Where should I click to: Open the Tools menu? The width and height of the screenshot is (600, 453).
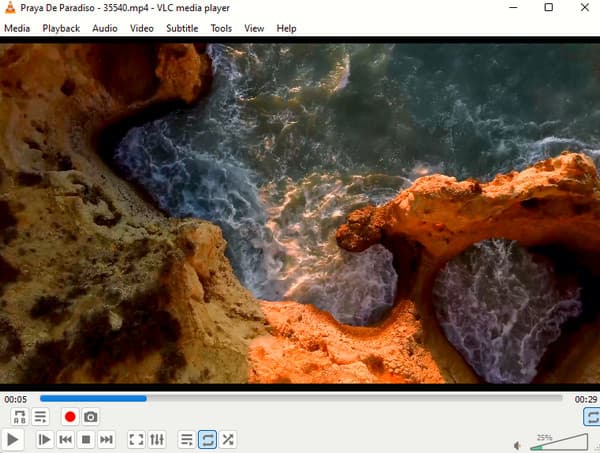click(221, 28)
